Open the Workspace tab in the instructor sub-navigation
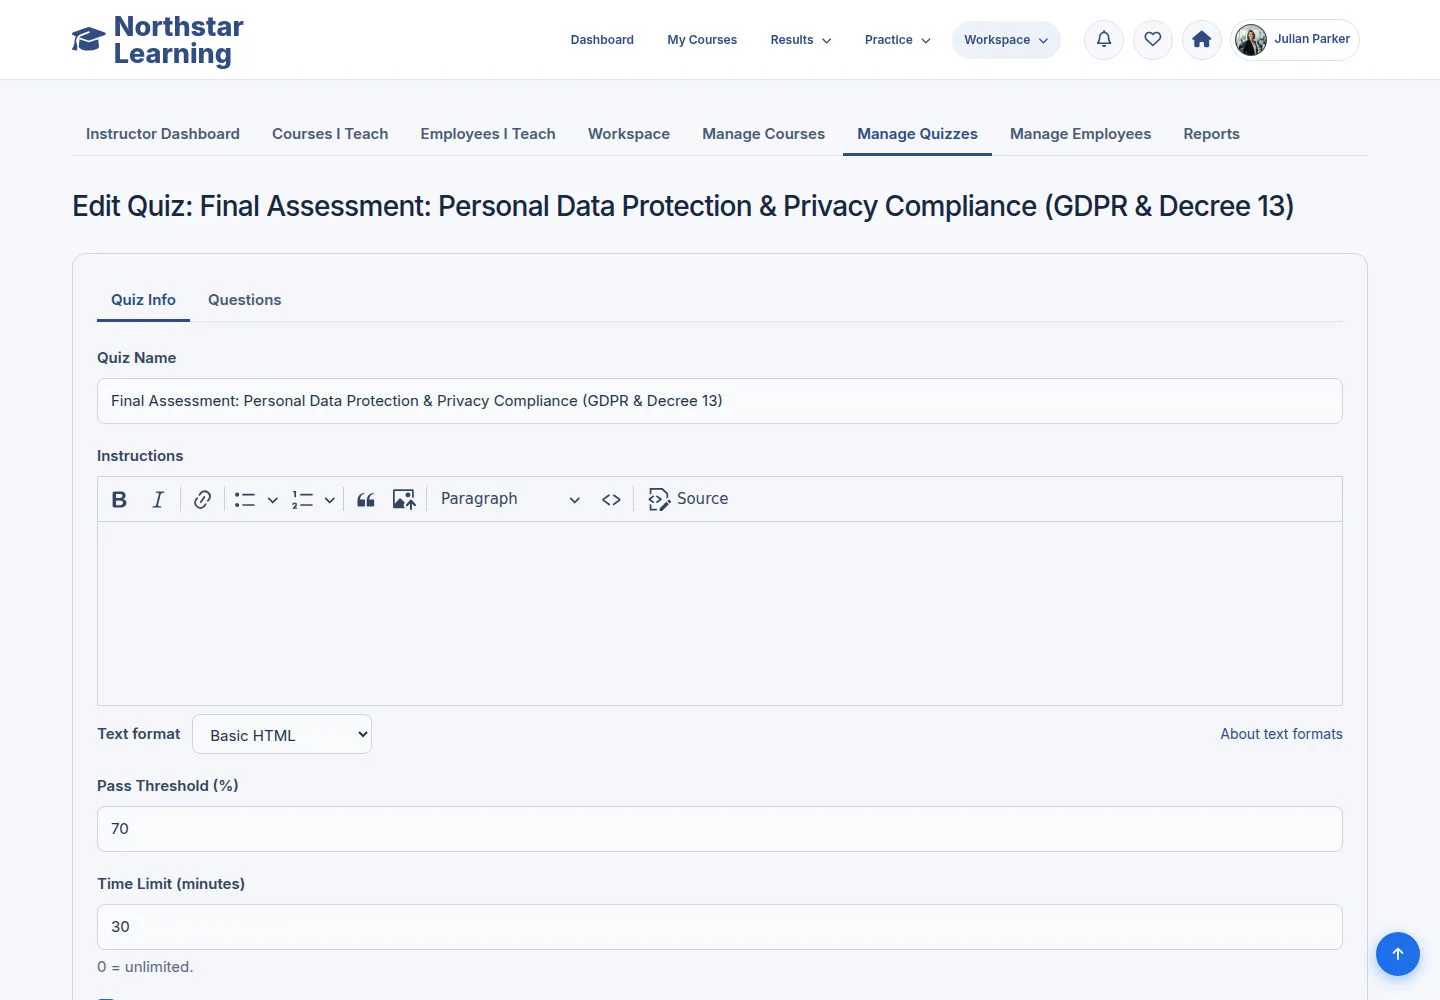Screen dimensions: 1440x1000 click(629, 134)
